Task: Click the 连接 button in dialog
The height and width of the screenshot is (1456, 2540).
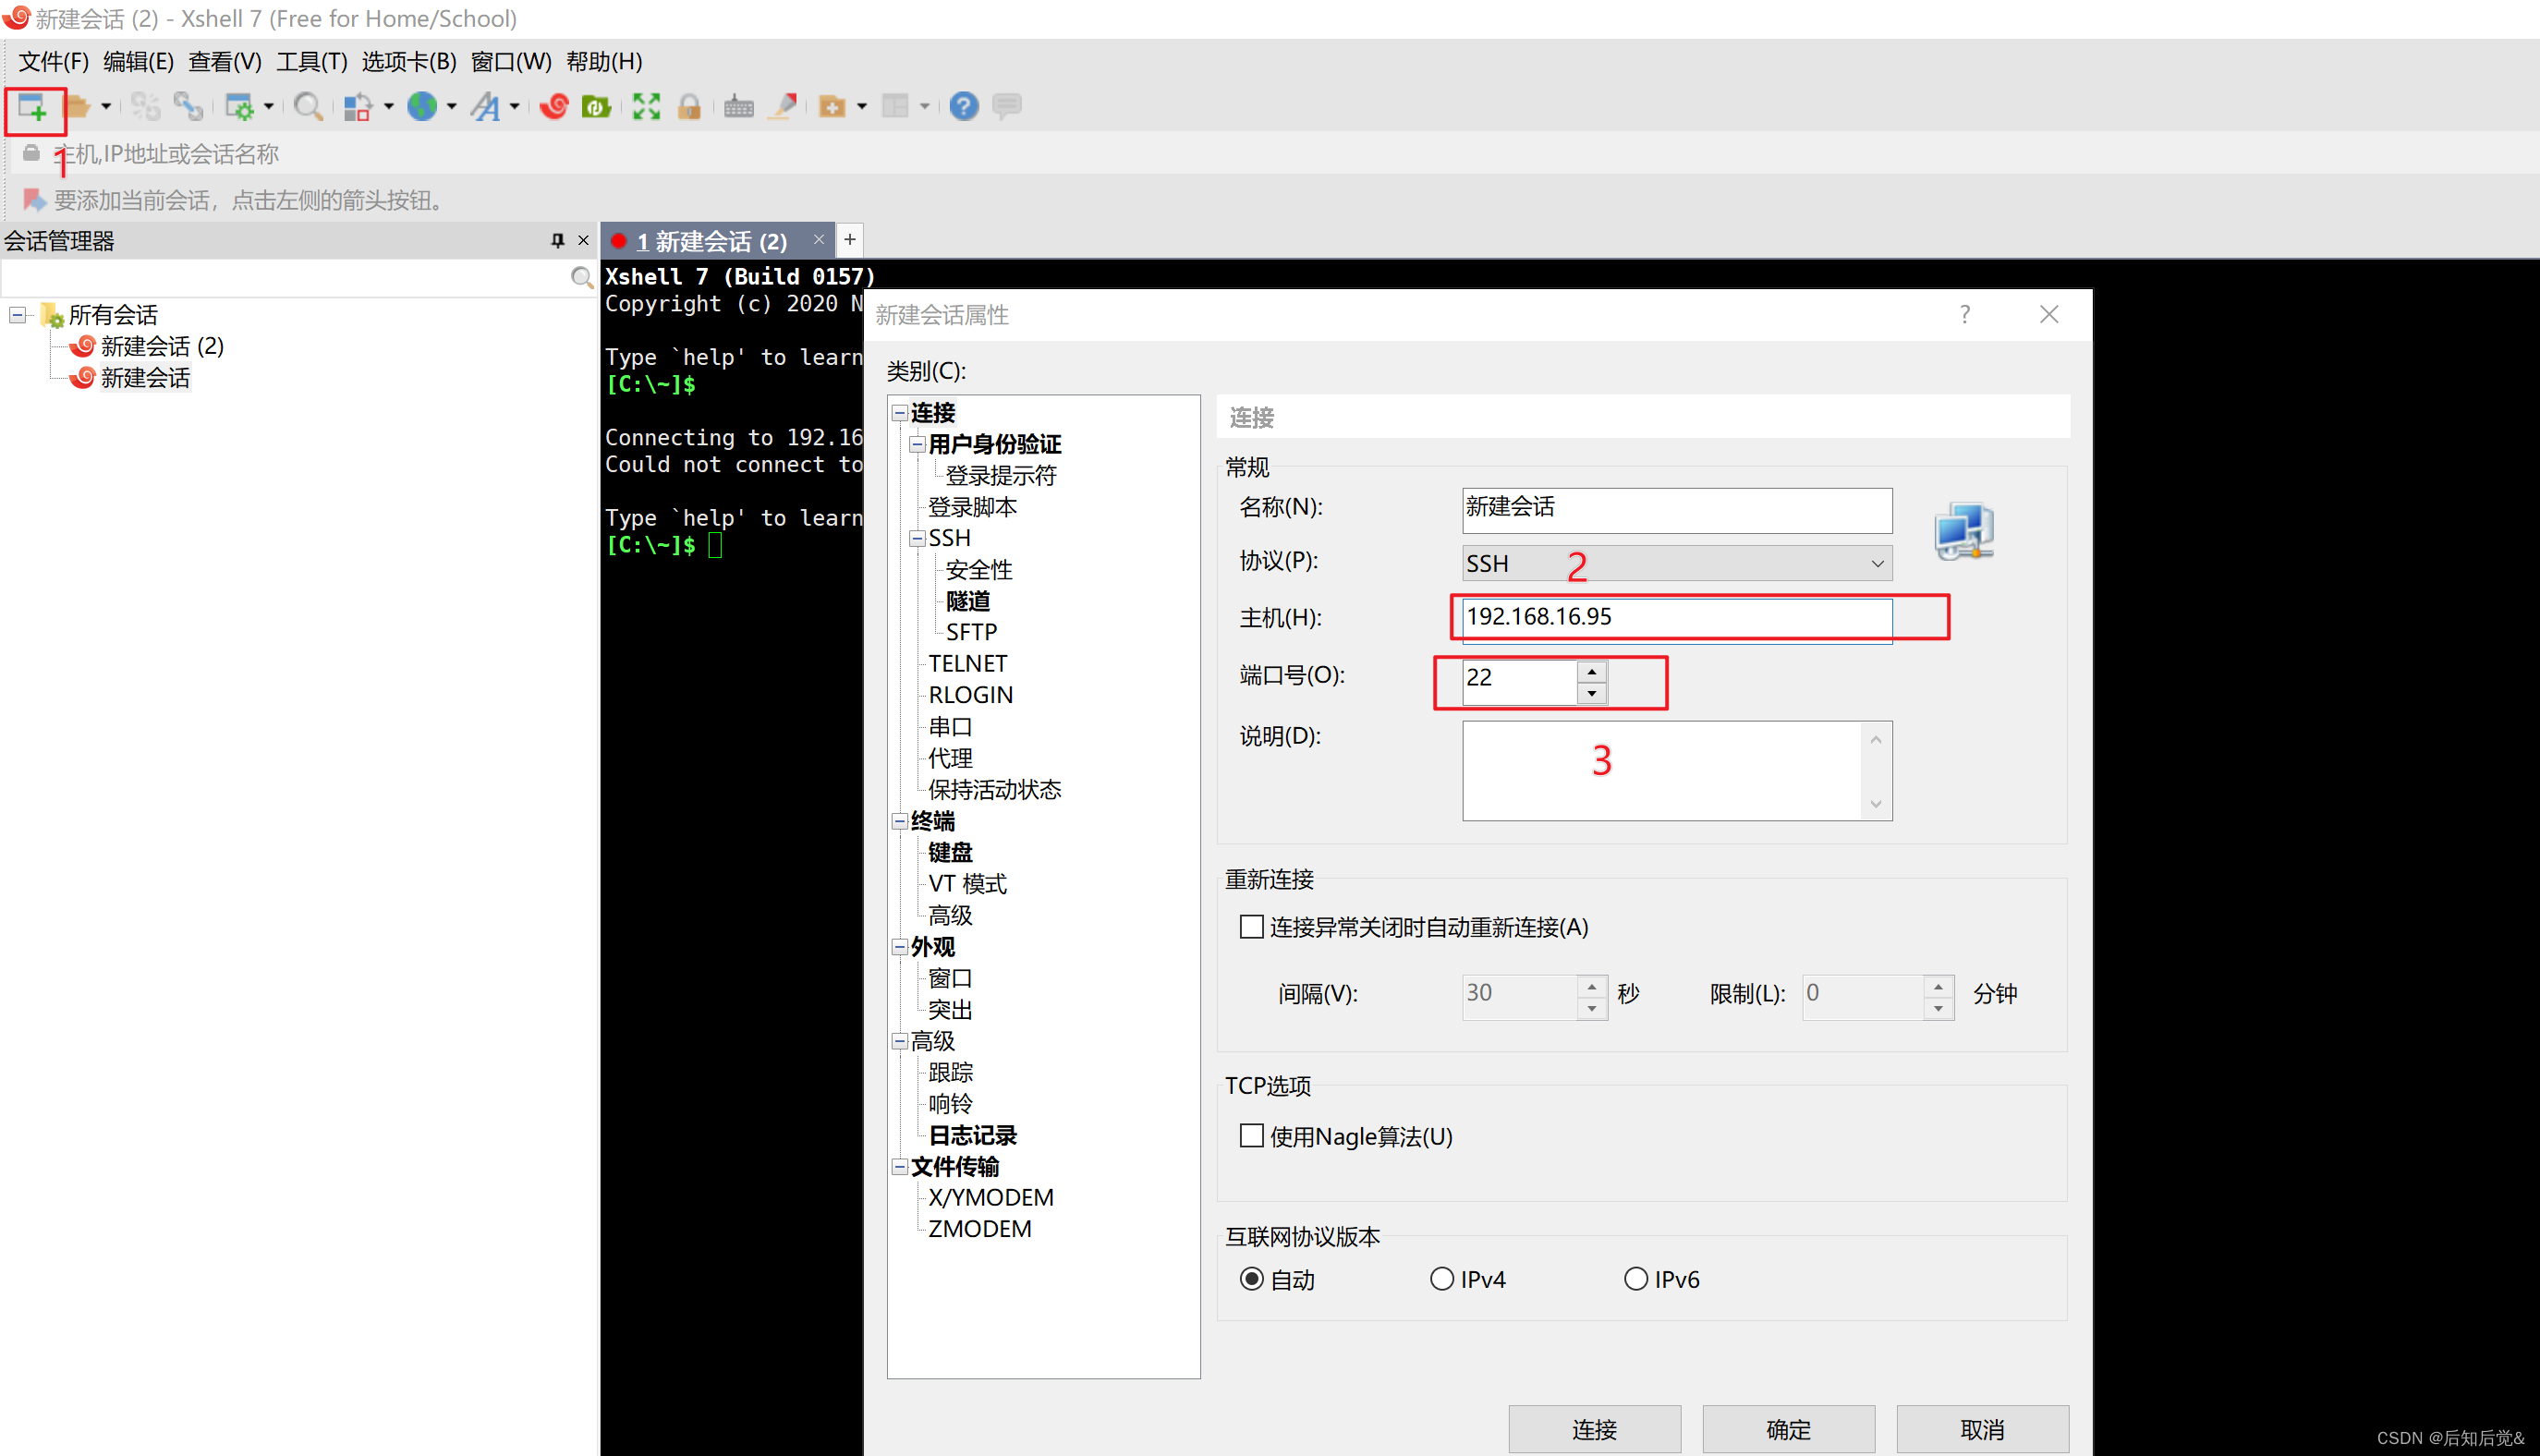Action: point(1594,1429)
